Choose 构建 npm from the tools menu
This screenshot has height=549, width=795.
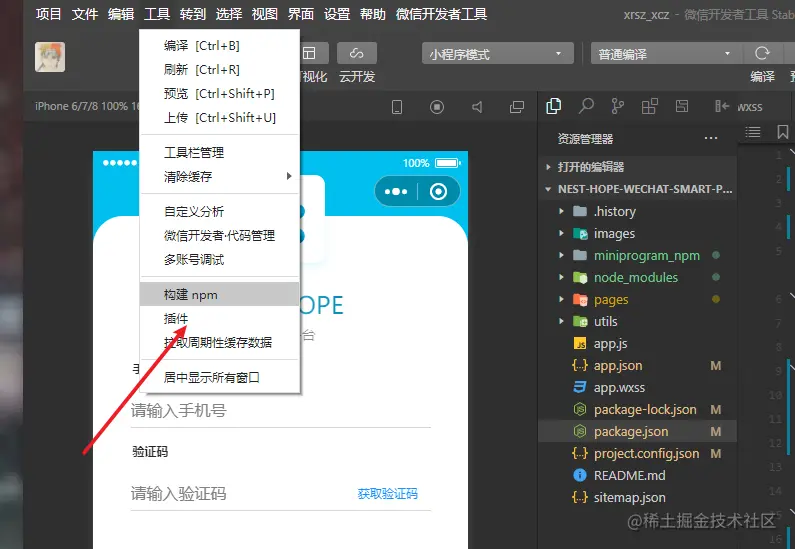(x=220, y=295)
